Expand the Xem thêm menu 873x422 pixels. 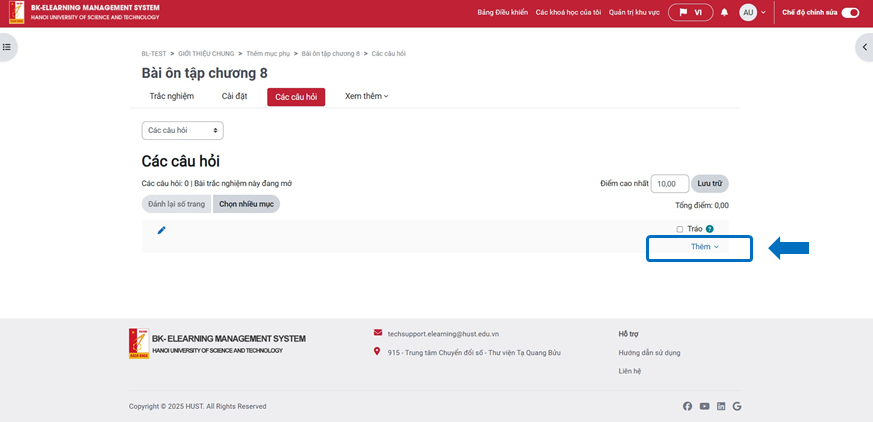point(367,96)
